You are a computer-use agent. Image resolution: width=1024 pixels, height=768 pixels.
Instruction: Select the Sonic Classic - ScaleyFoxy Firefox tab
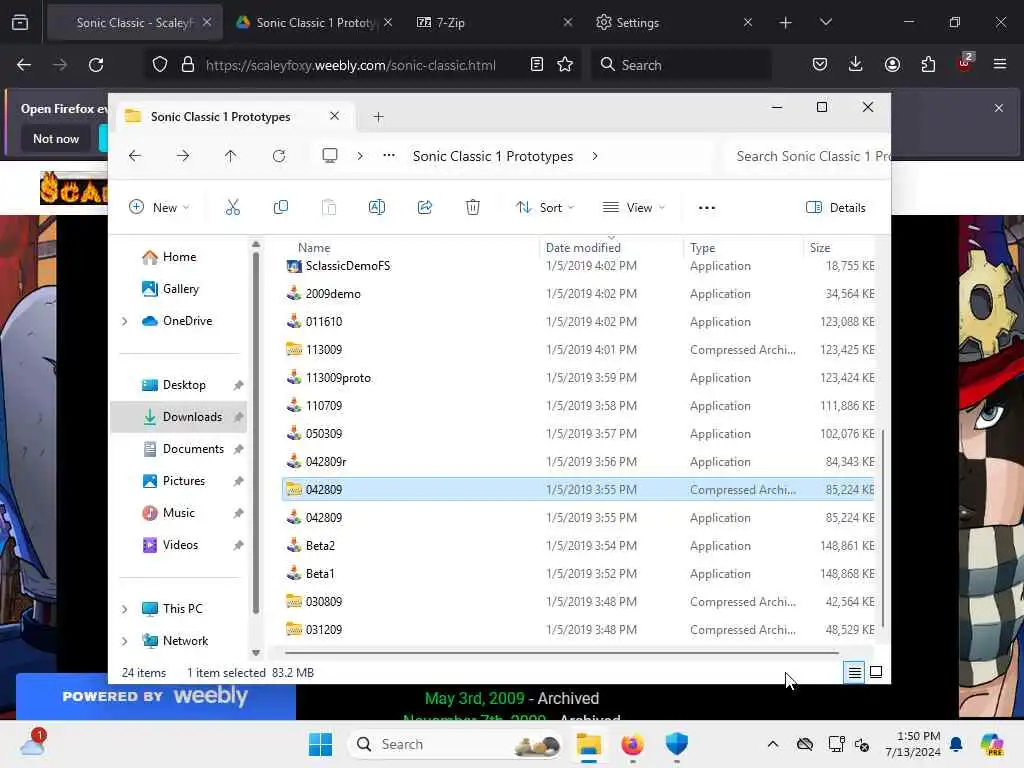coord(135,22)
